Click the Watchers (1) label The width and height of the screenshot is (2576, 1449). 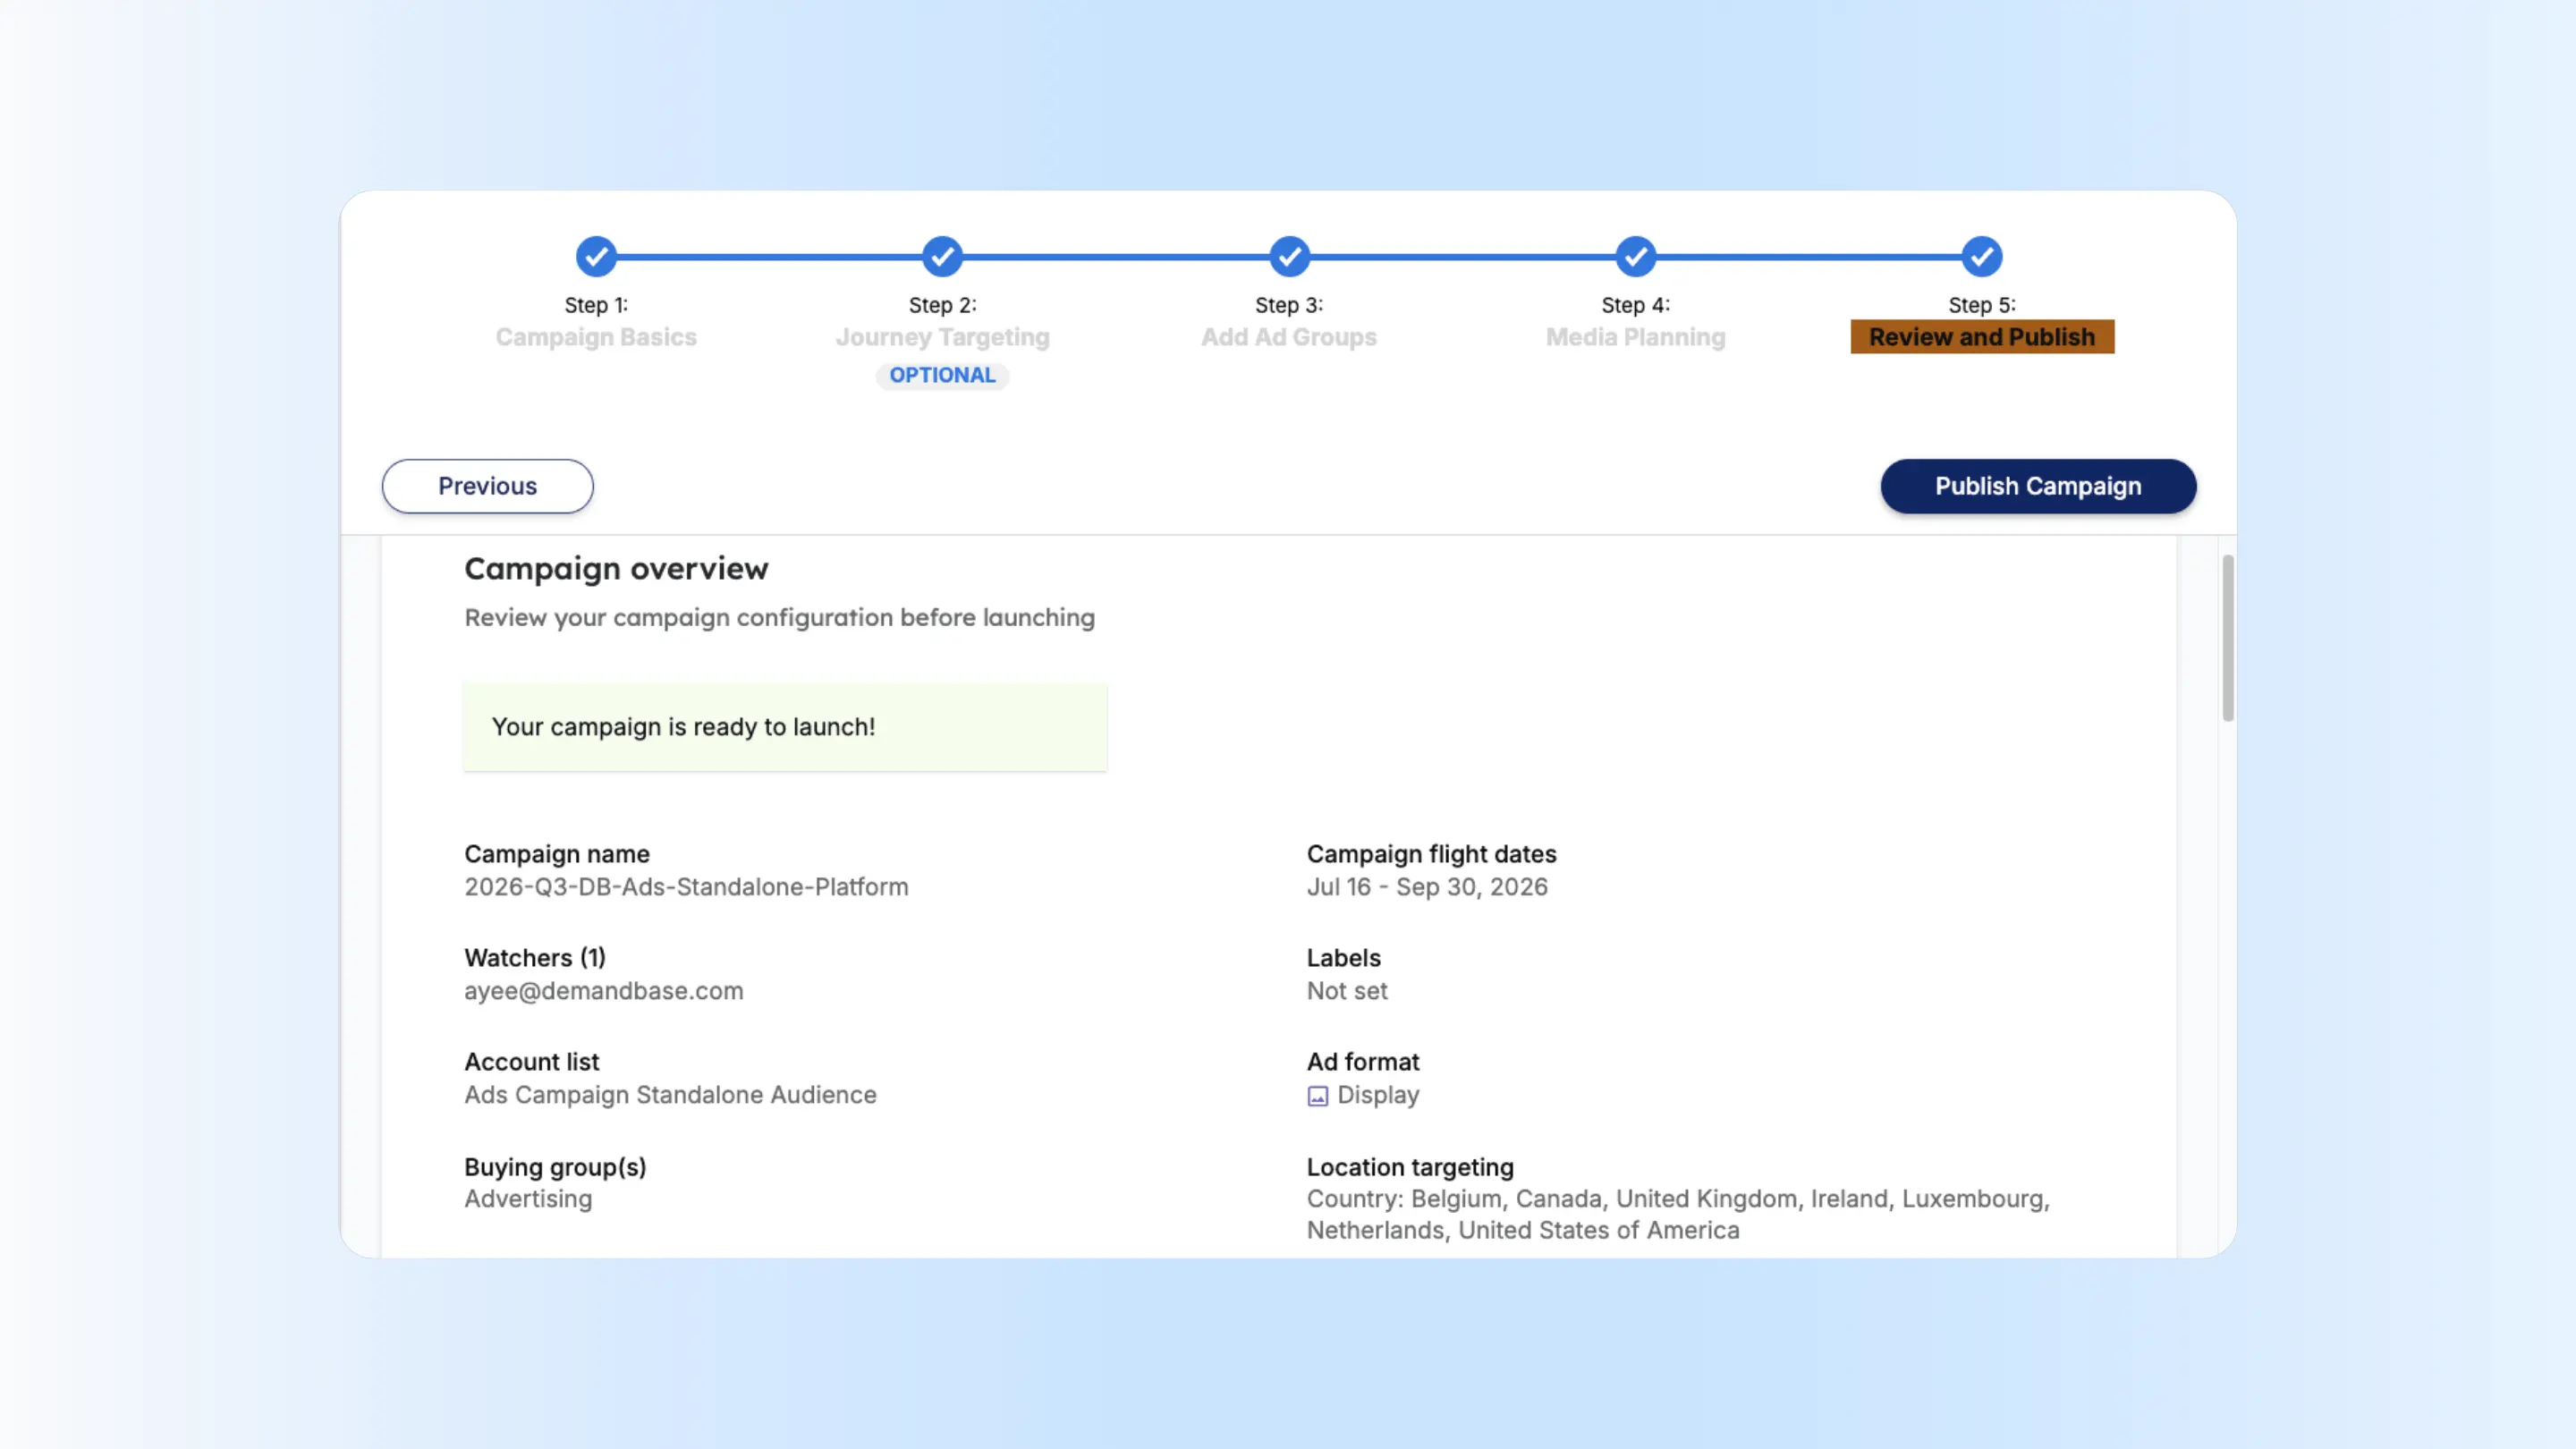tap(534, 958)
